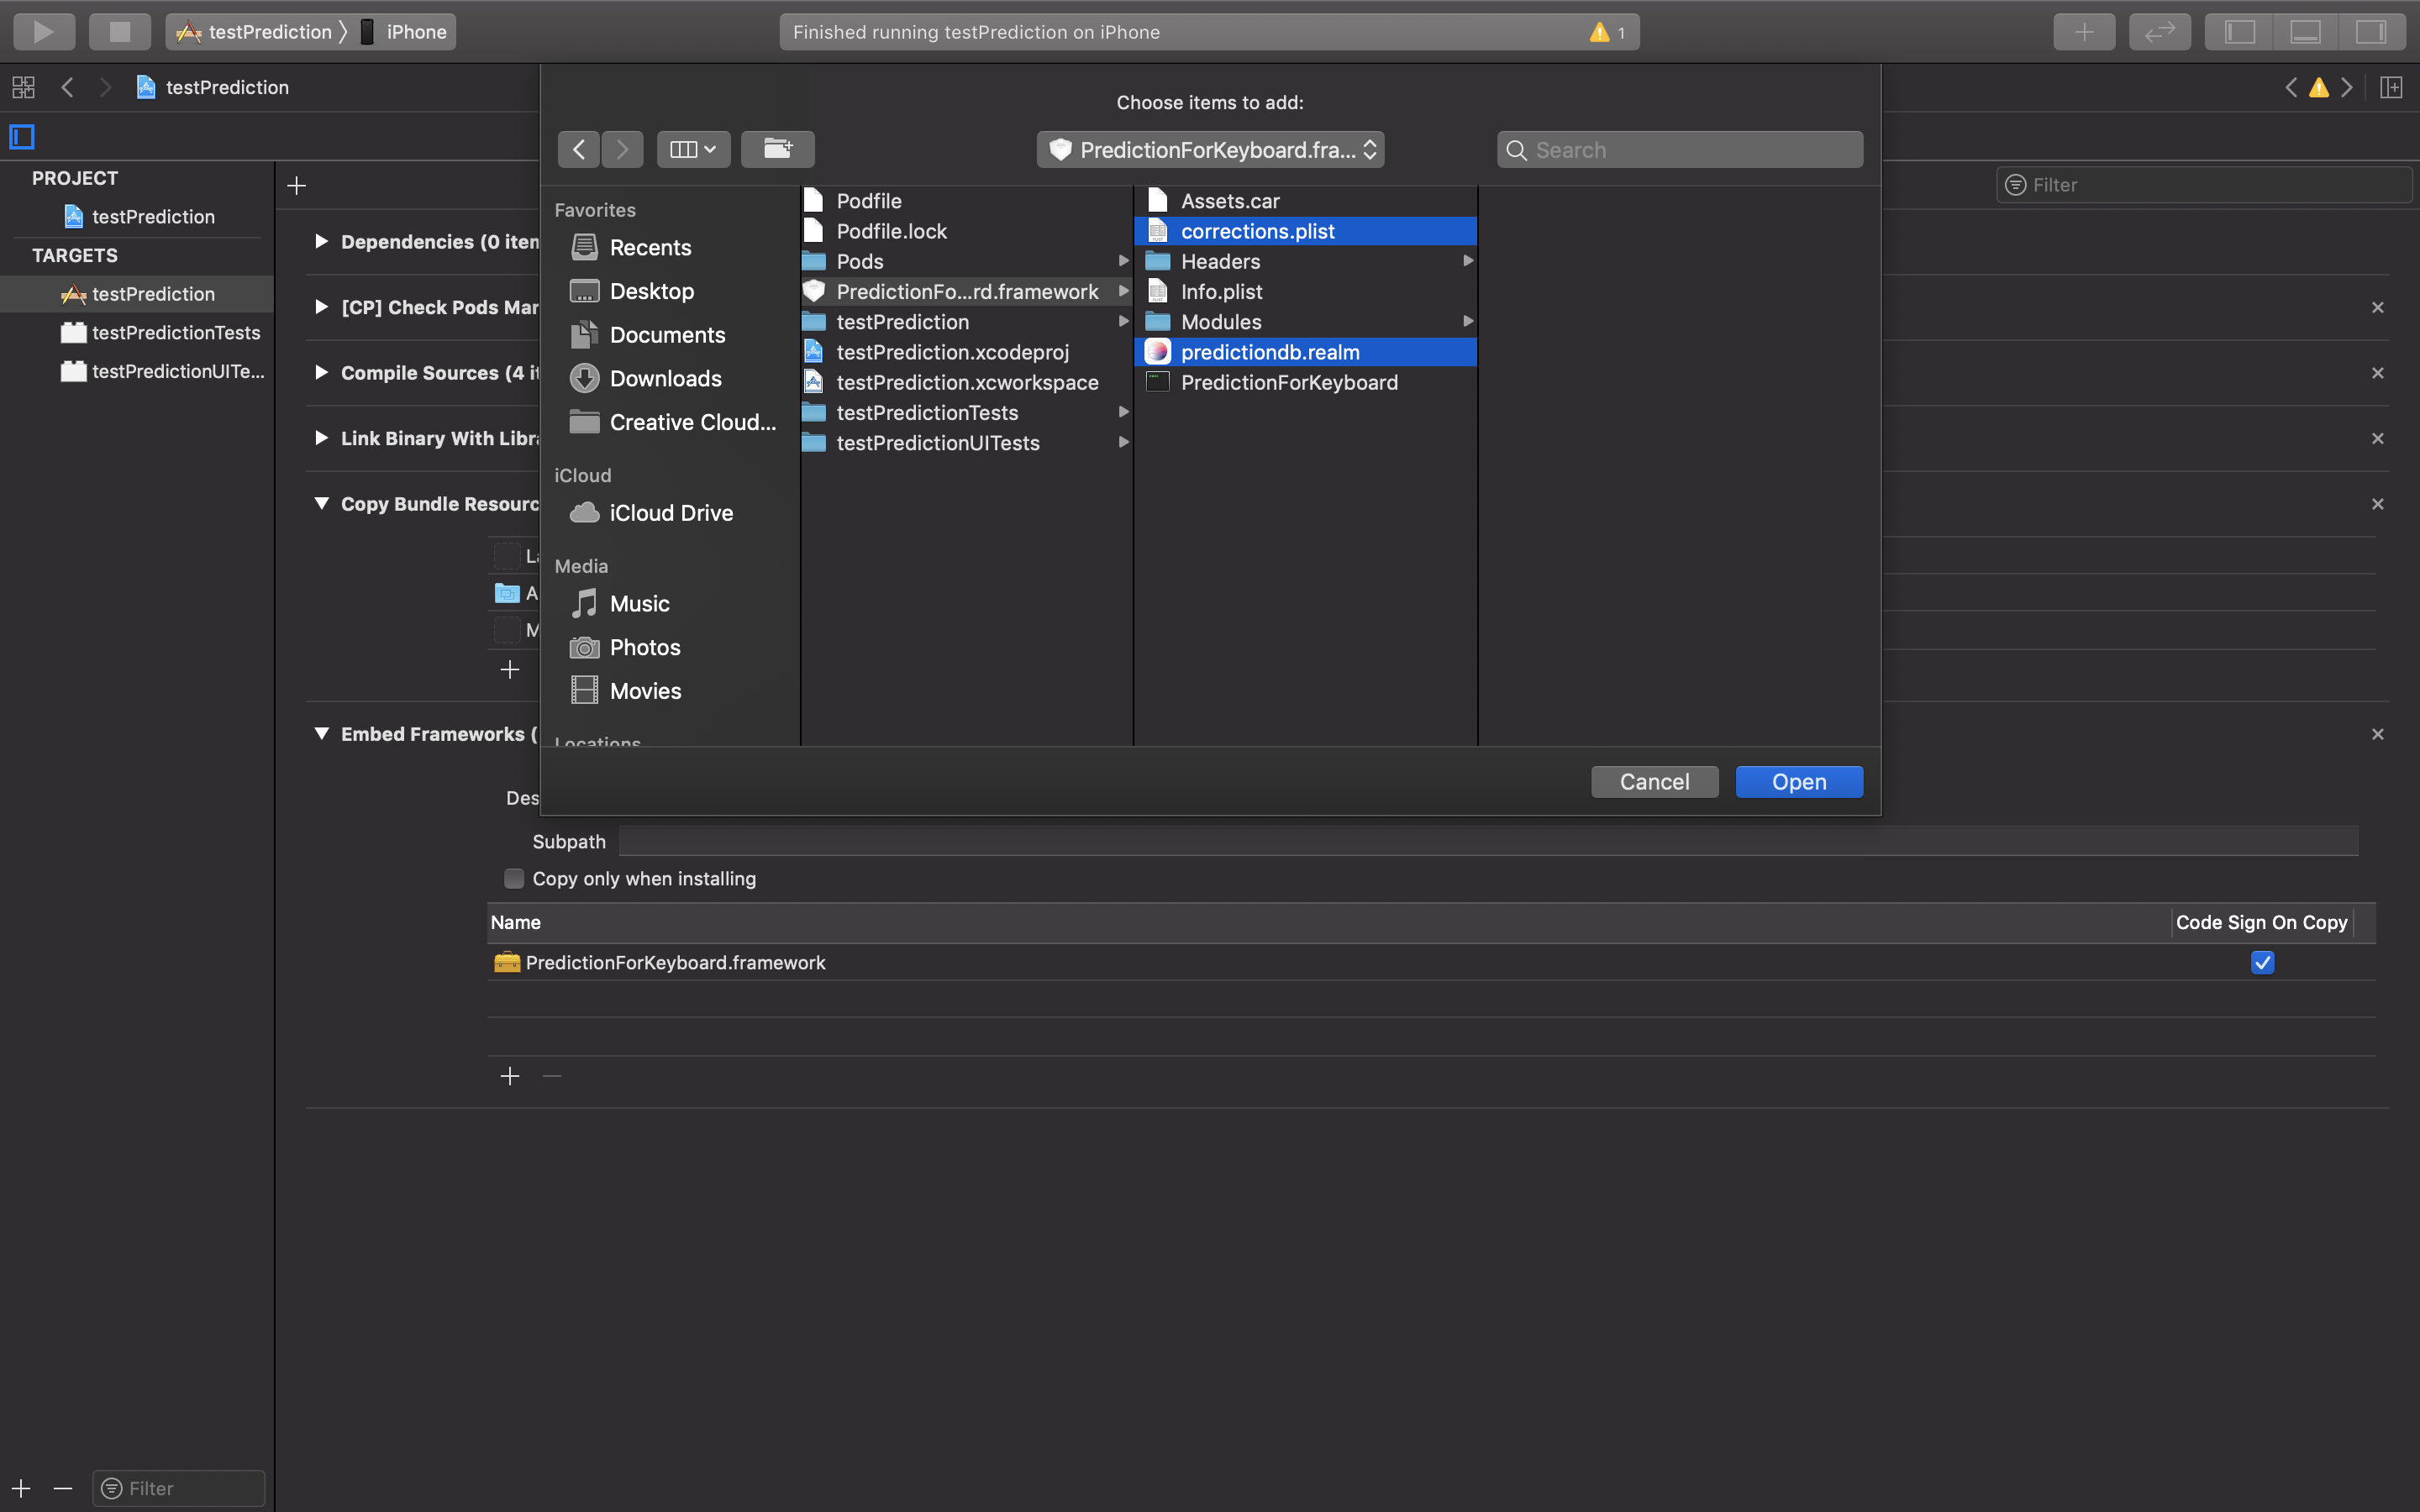Create a new folder in the dialog

tap(777, 149)
